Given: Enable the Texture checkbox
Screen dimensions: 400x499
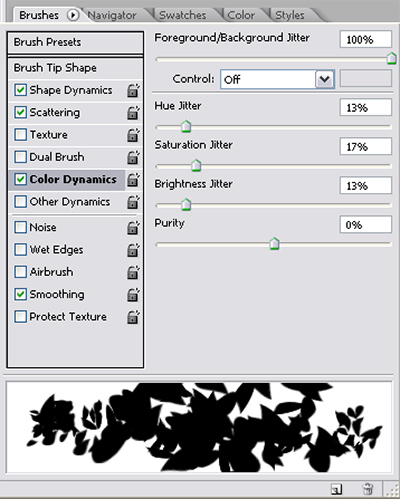Looking at the screenshot, I should 20,135.
